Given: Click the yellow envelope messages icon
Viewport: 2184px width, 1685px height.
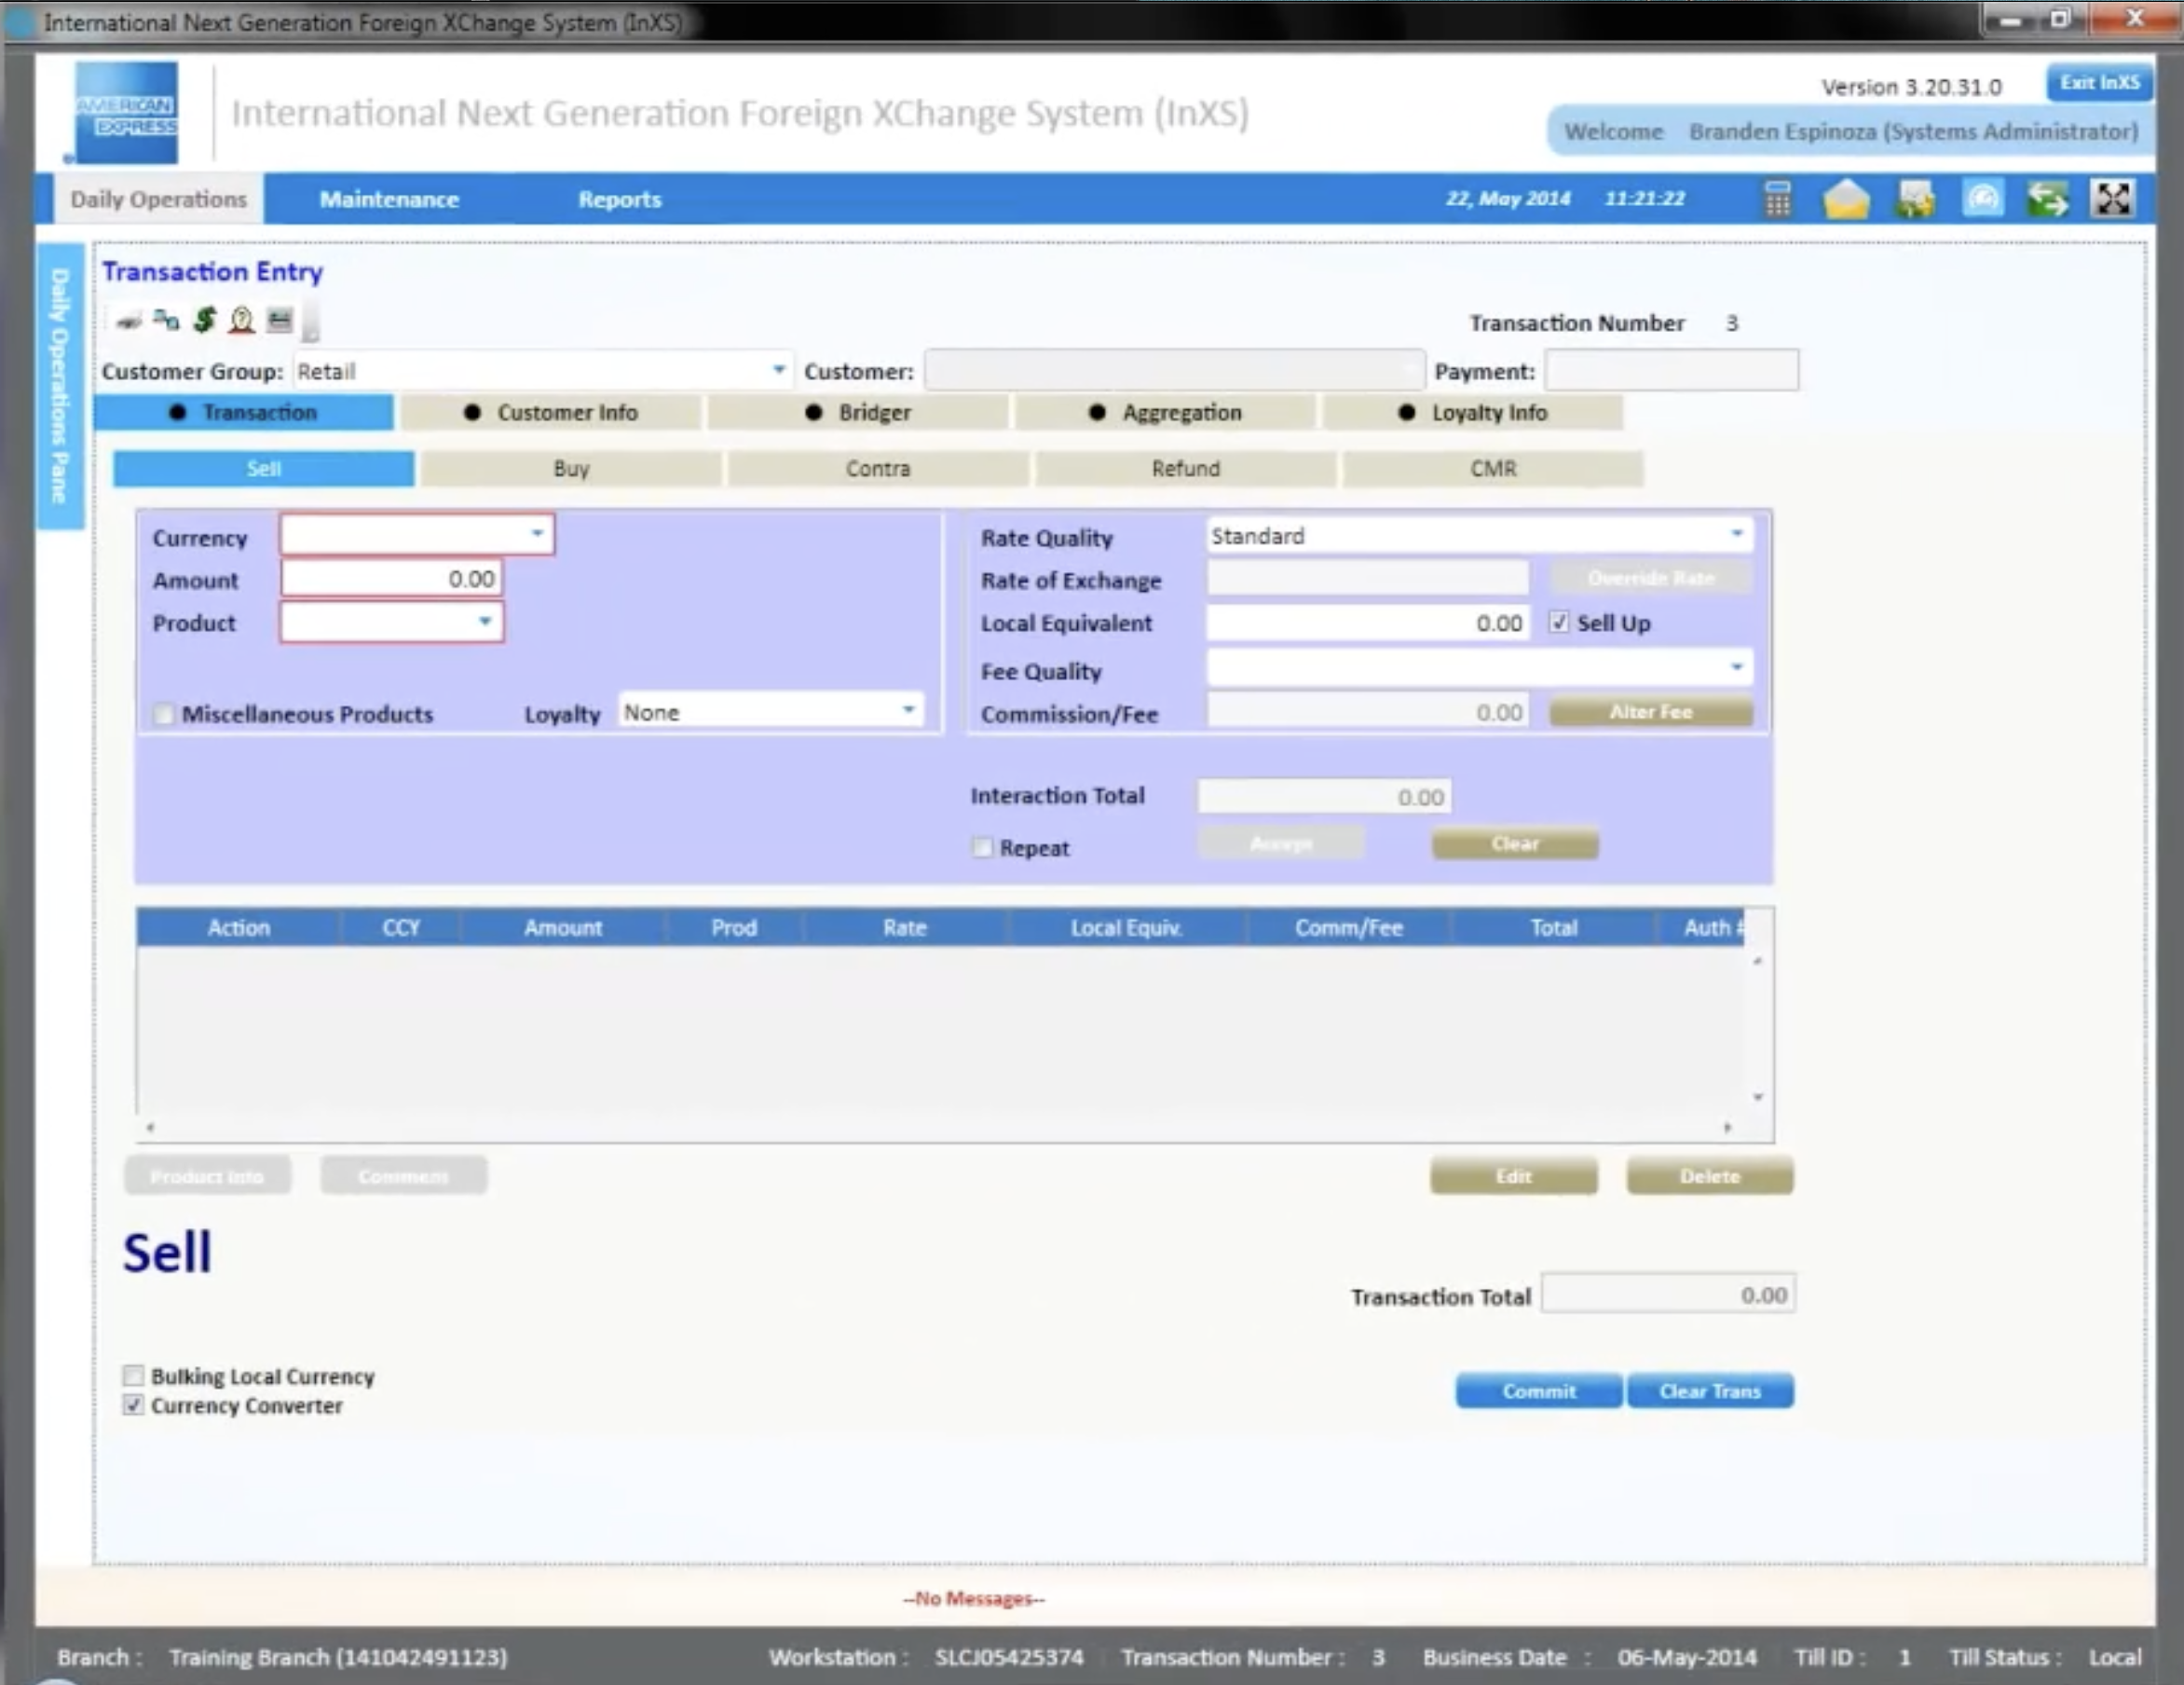Looking at the screenshot, I should click(x=1846, y=199).
